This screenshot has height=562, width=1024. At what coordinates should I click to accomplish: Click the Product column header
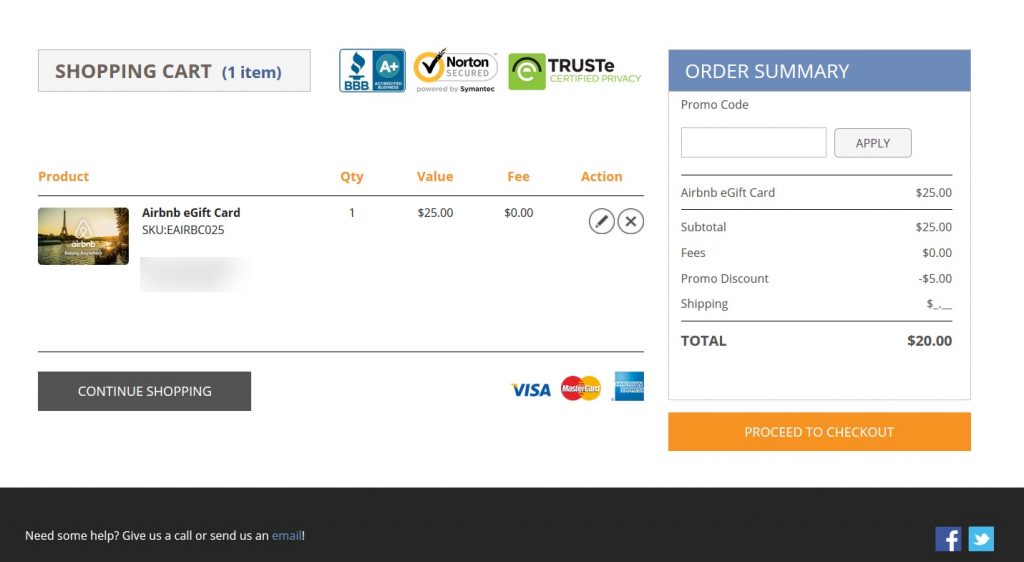(63, 176)
